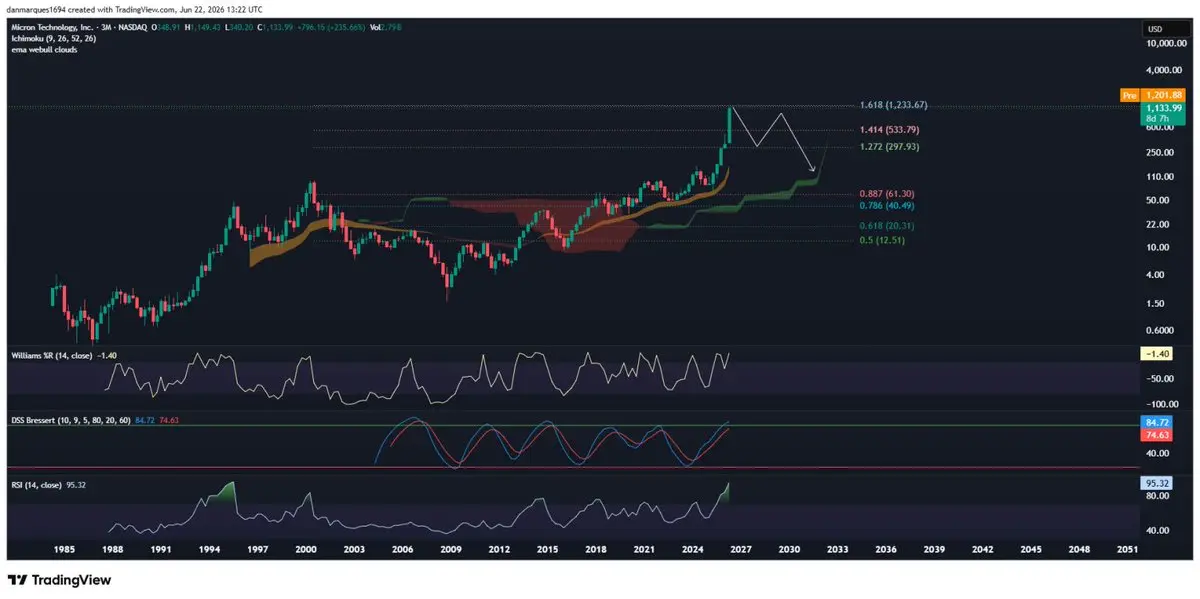Click the RSI (14, close) indicator label
Screen dimensions: 1200x599
39,483
